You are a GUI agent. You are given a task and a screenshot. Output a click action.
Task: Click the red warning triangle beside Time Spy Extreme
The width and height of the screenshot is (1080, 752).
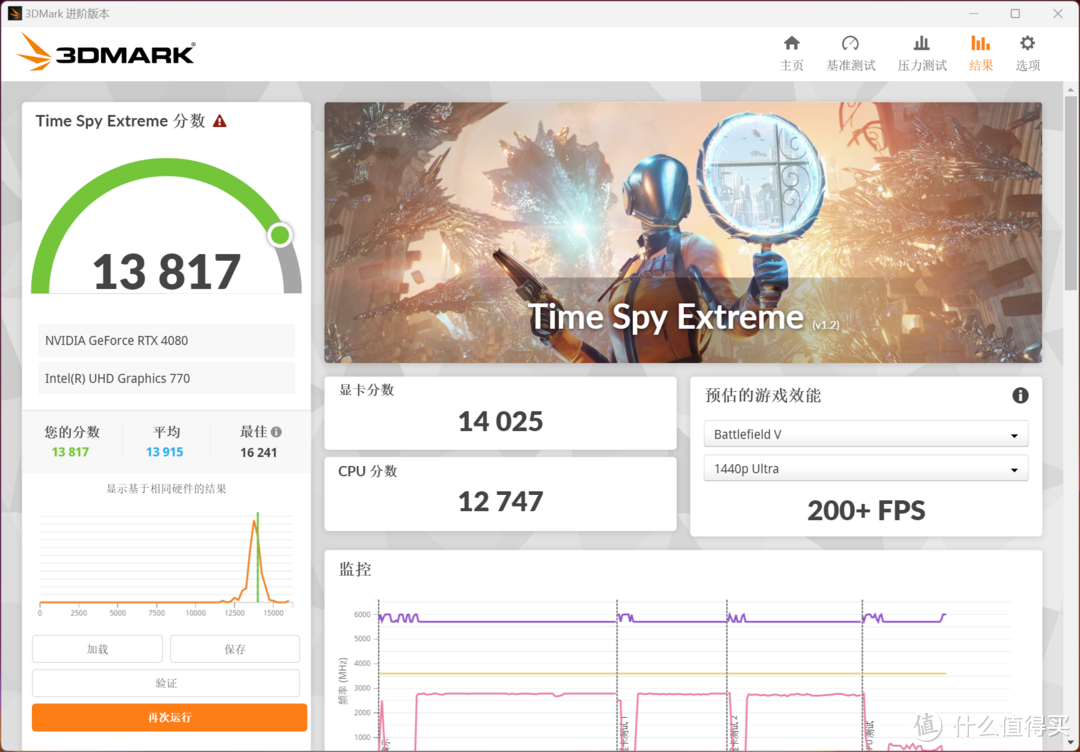click(x=220, y=121)
